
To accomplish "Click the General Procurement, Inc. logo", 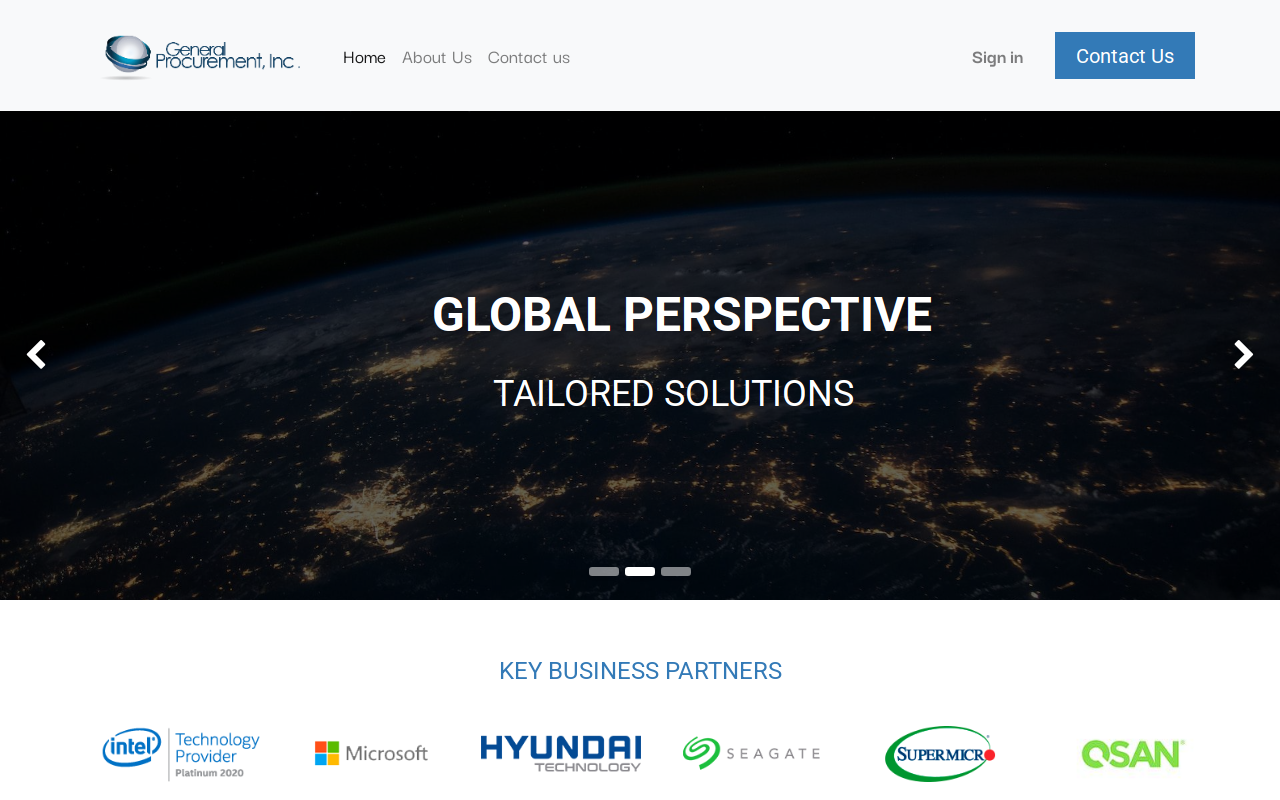I will (200, 56).
